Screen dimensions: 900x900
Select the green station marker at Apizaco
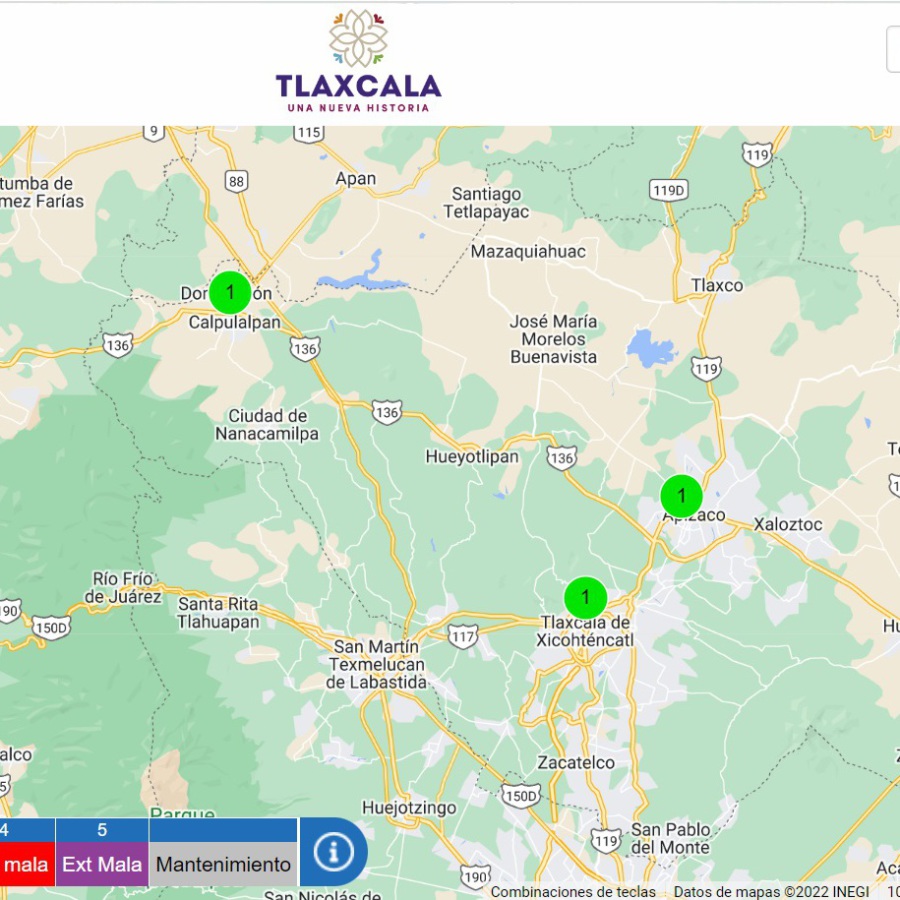click(682, 496)
